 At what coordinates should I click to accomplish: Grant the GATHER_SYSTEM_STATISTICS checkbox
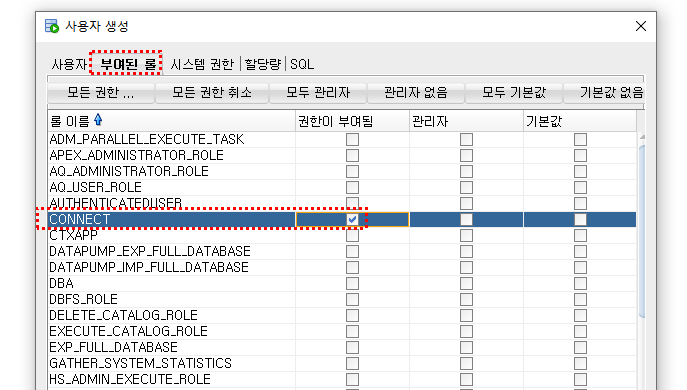[352, 363]
